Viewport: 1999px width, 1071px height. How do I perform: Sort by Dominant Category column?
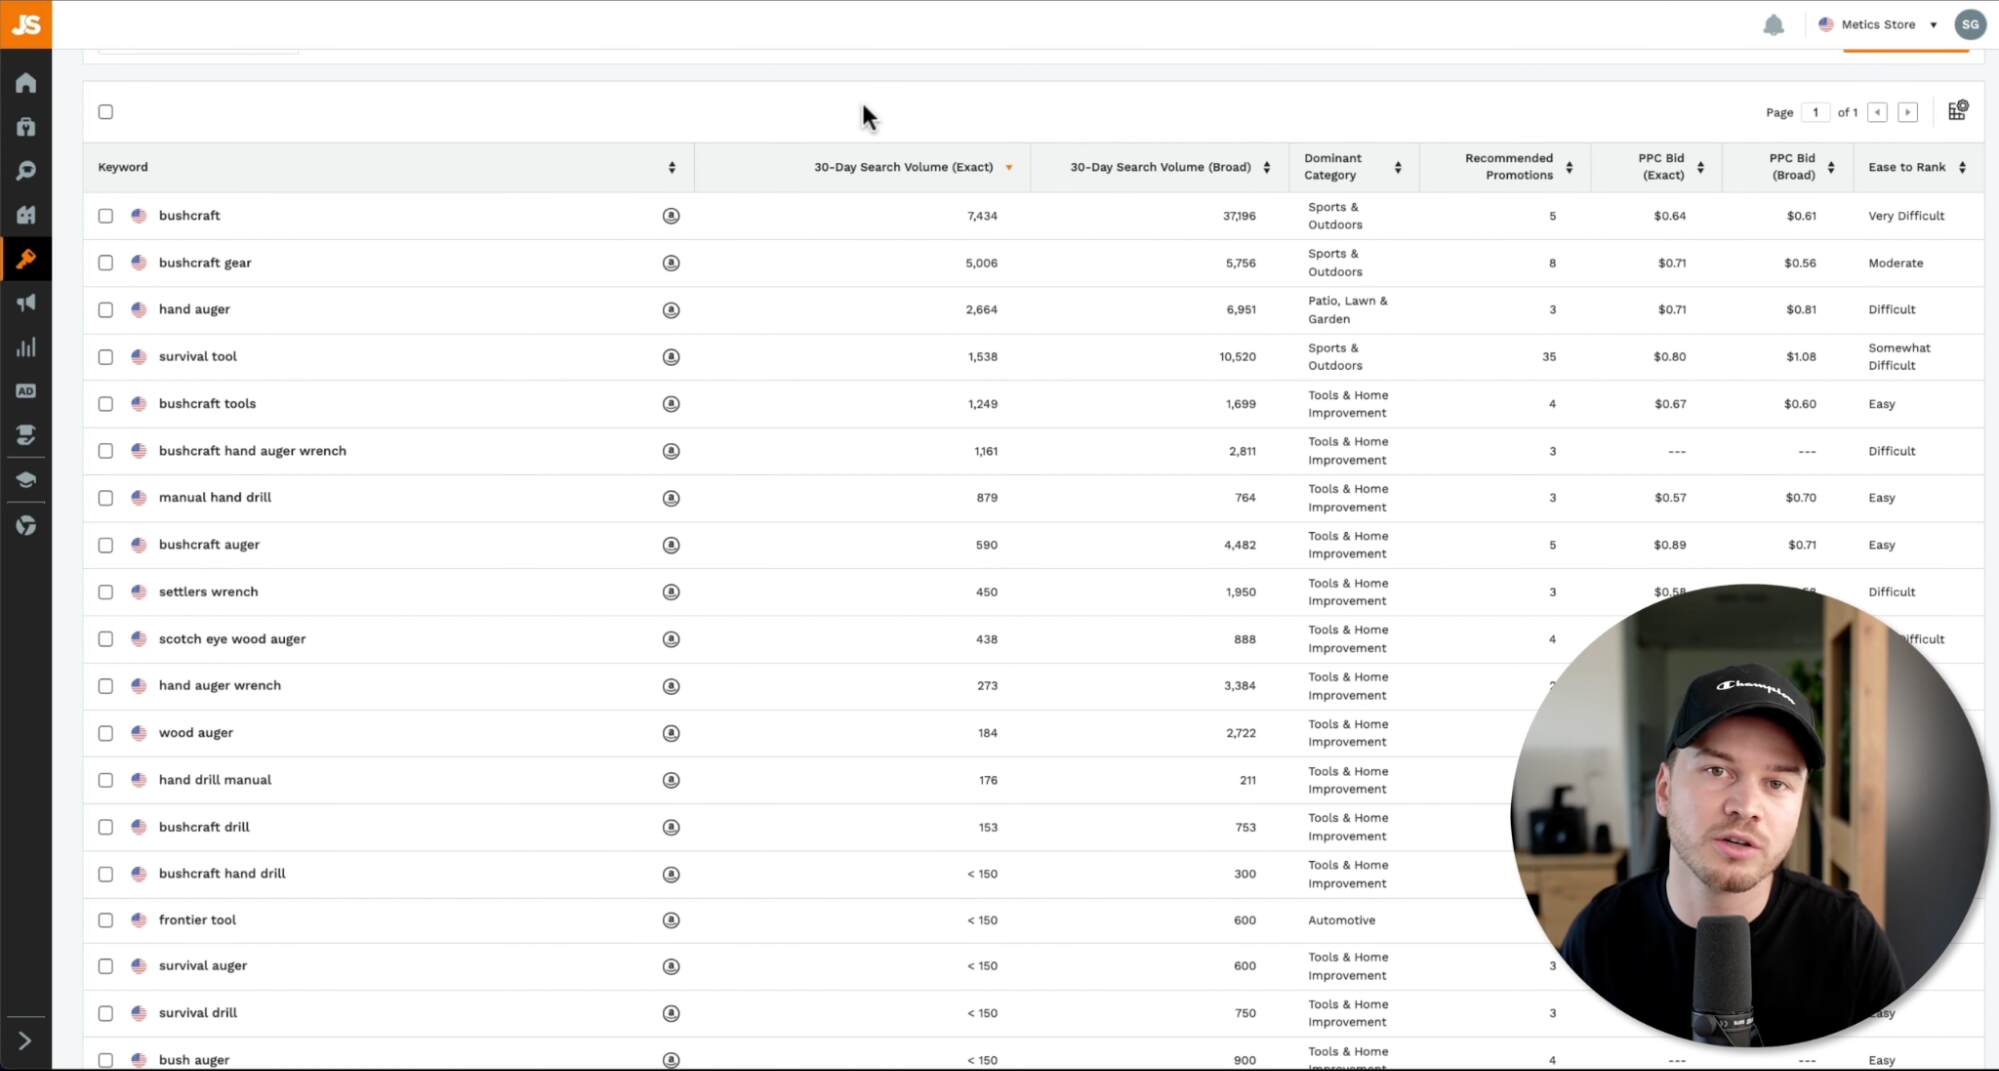point(1398,168)
